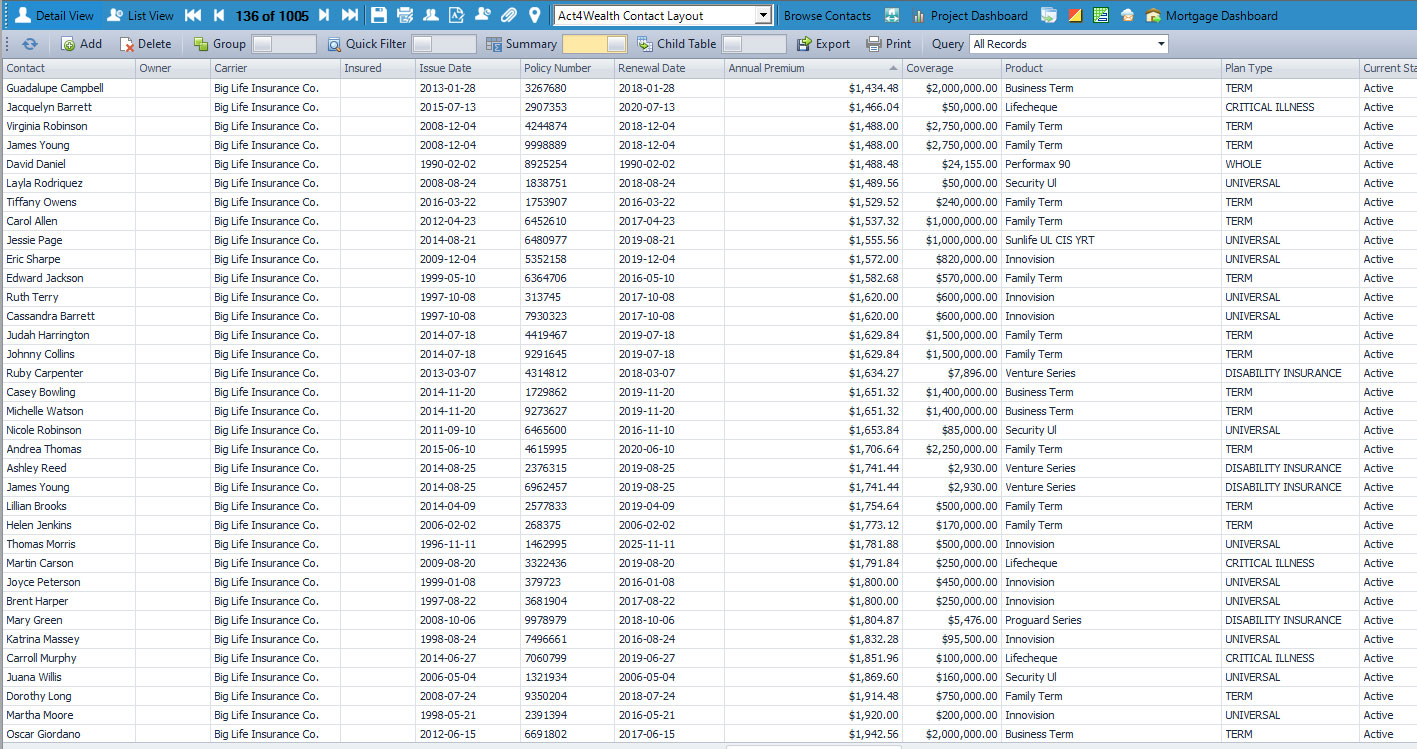Click the Project Dashboard bar chart icon
The width and height of the screenshot is (1417, 749).
click(918, 15)
